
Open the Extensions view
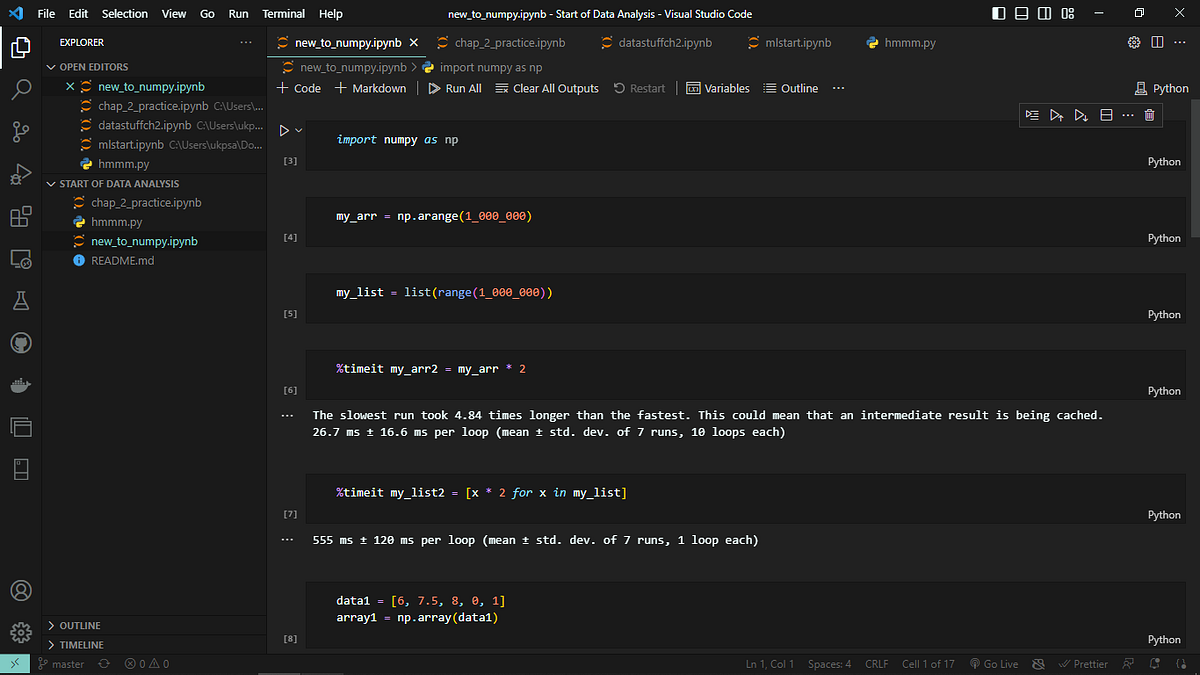[21, 217]
